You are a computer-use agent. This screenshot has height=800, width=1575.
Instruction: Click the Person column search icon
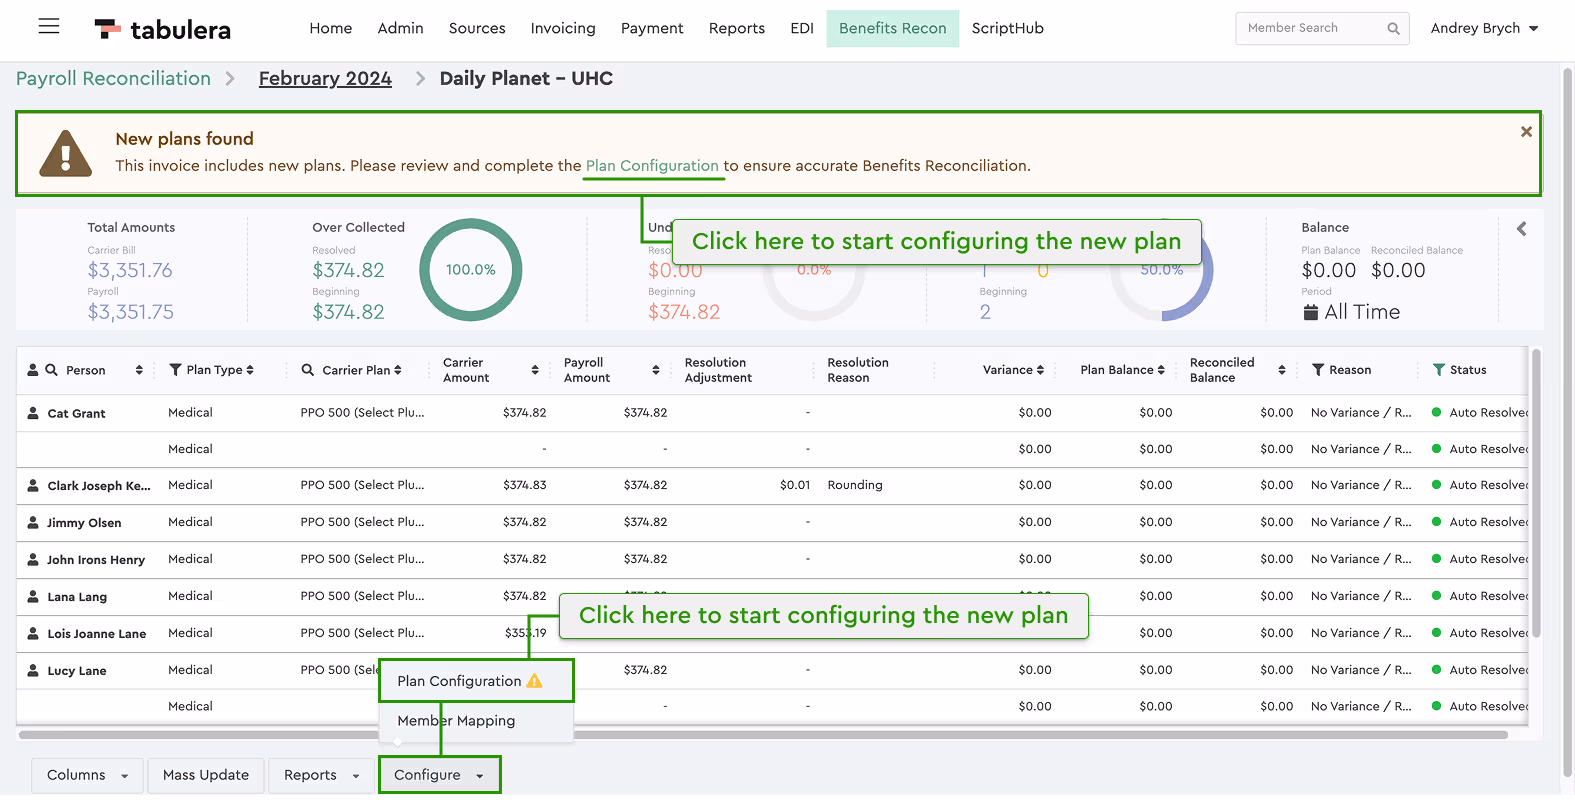51,370
